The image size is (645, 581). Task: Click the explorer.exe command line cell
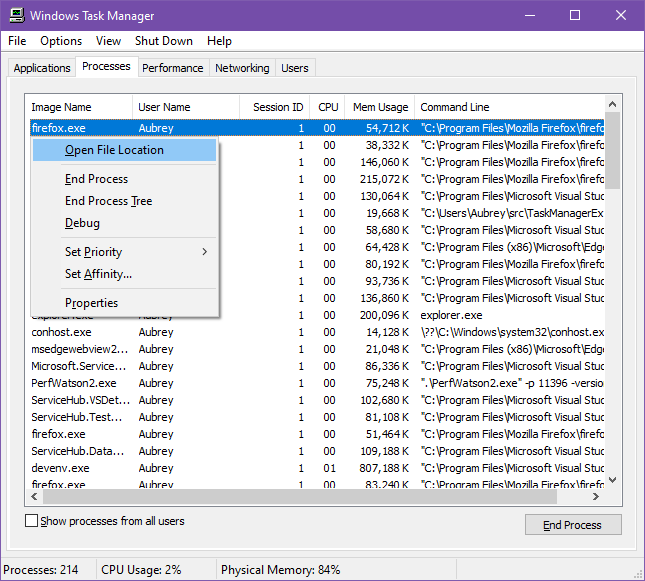(x=451, y=315)
